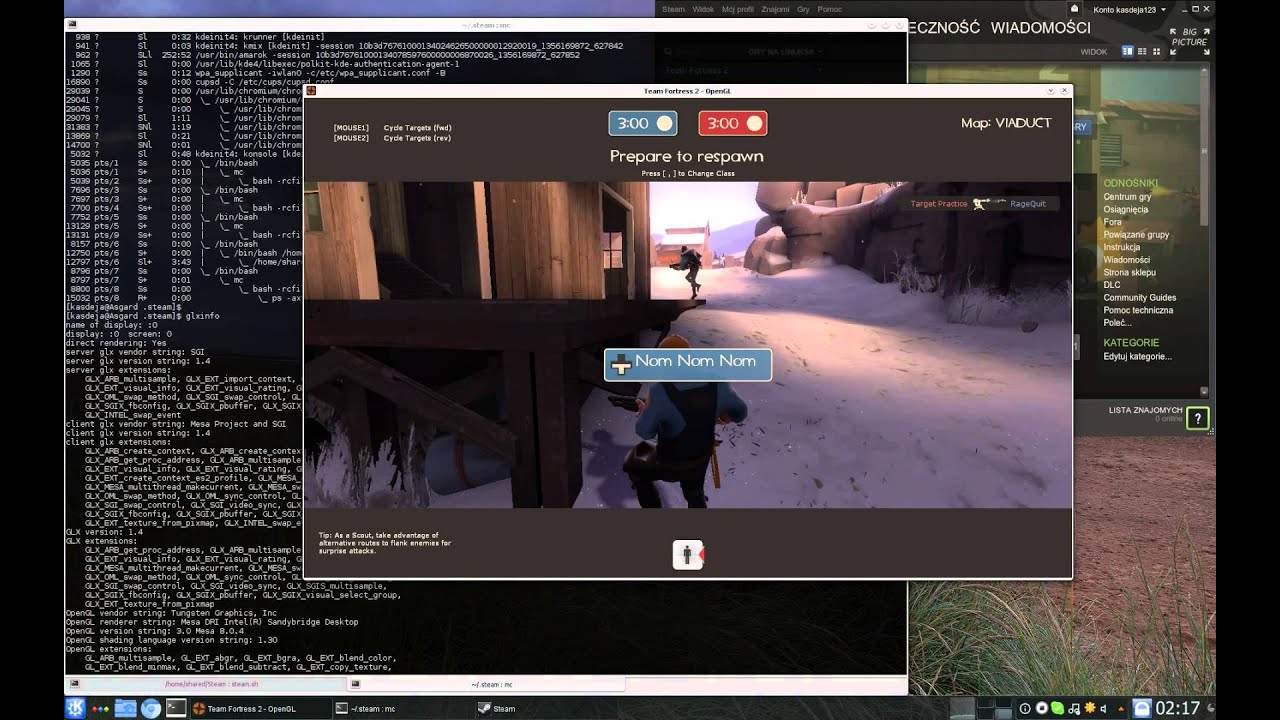Open the Centrum gry link
The image size is (1280, 720).
point(1127,197)
